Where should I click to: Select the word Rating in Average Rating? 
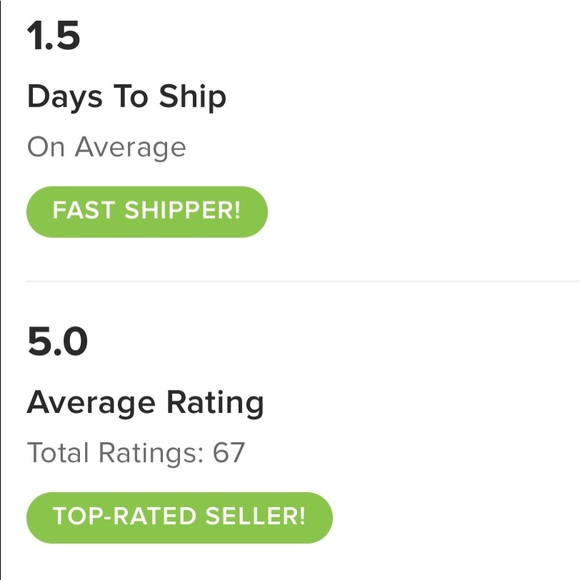click(x=215, y=403)
